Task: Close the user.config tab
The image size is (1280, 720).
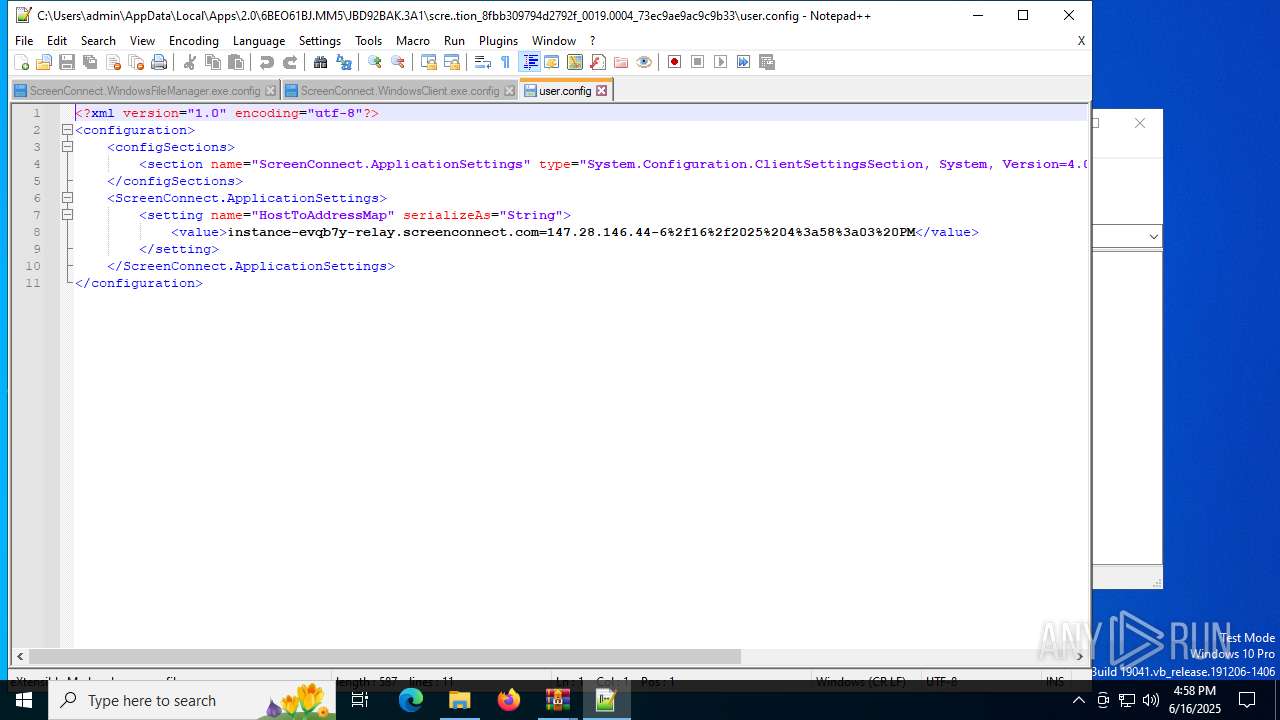Action: 602,90
